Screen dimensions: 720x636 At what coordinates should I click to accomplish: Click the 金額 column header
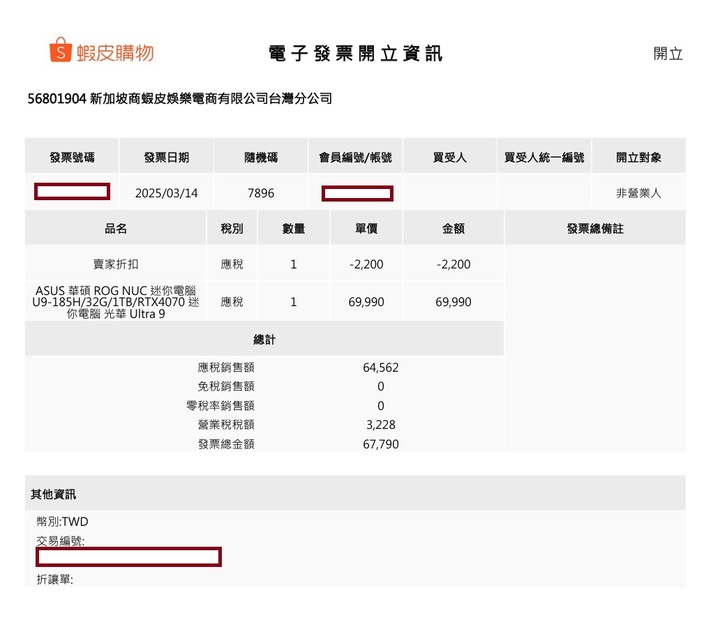click(453, 228)
